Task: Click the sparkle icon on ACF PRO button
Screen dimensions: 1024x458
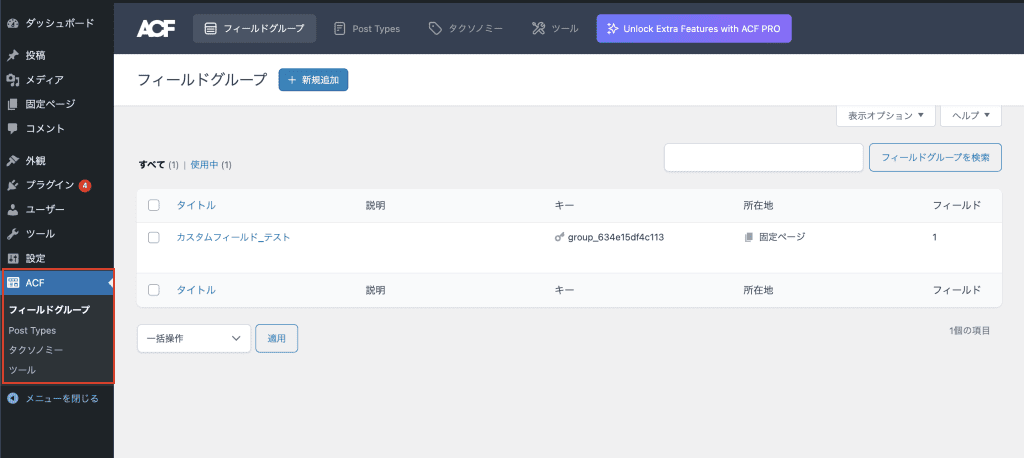Action: (x=612, y=29)
